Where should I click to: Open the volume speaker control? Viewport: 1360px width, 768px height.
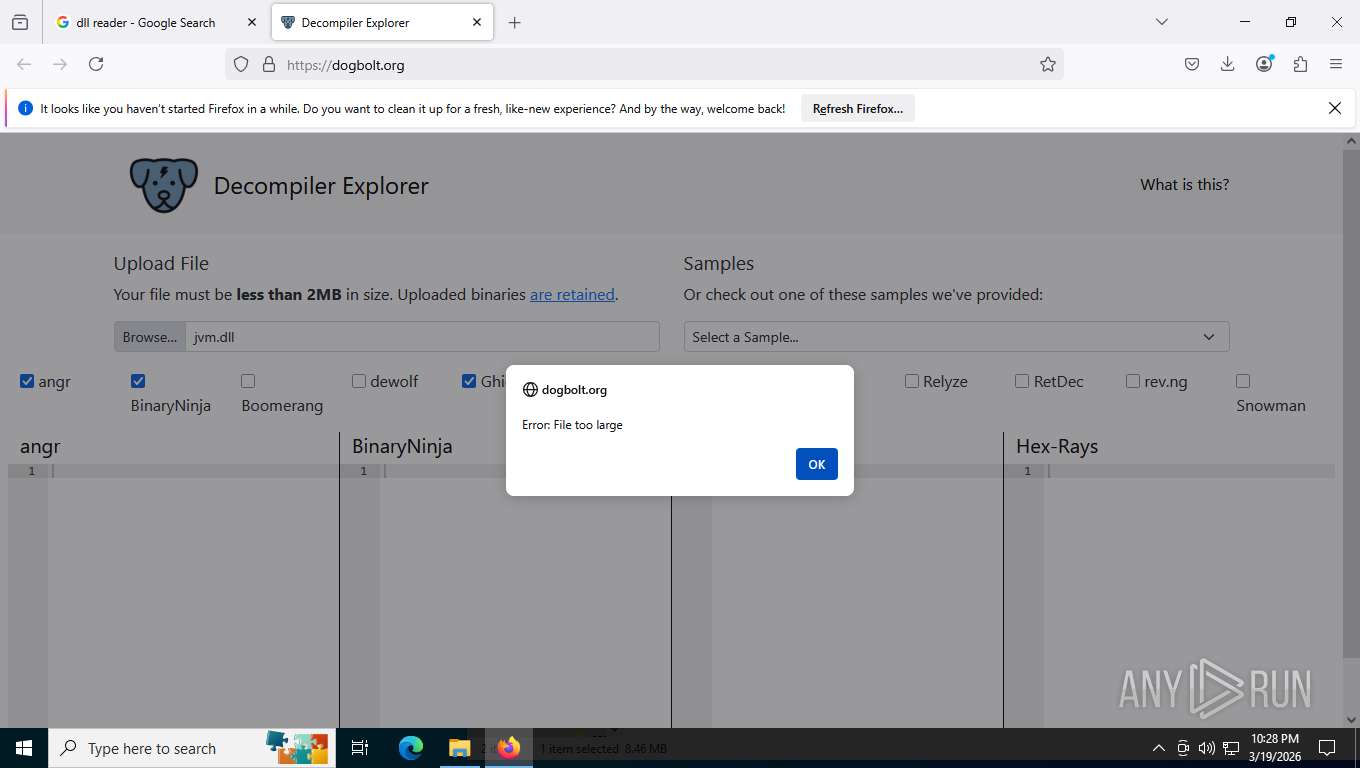coord(1206,748)
